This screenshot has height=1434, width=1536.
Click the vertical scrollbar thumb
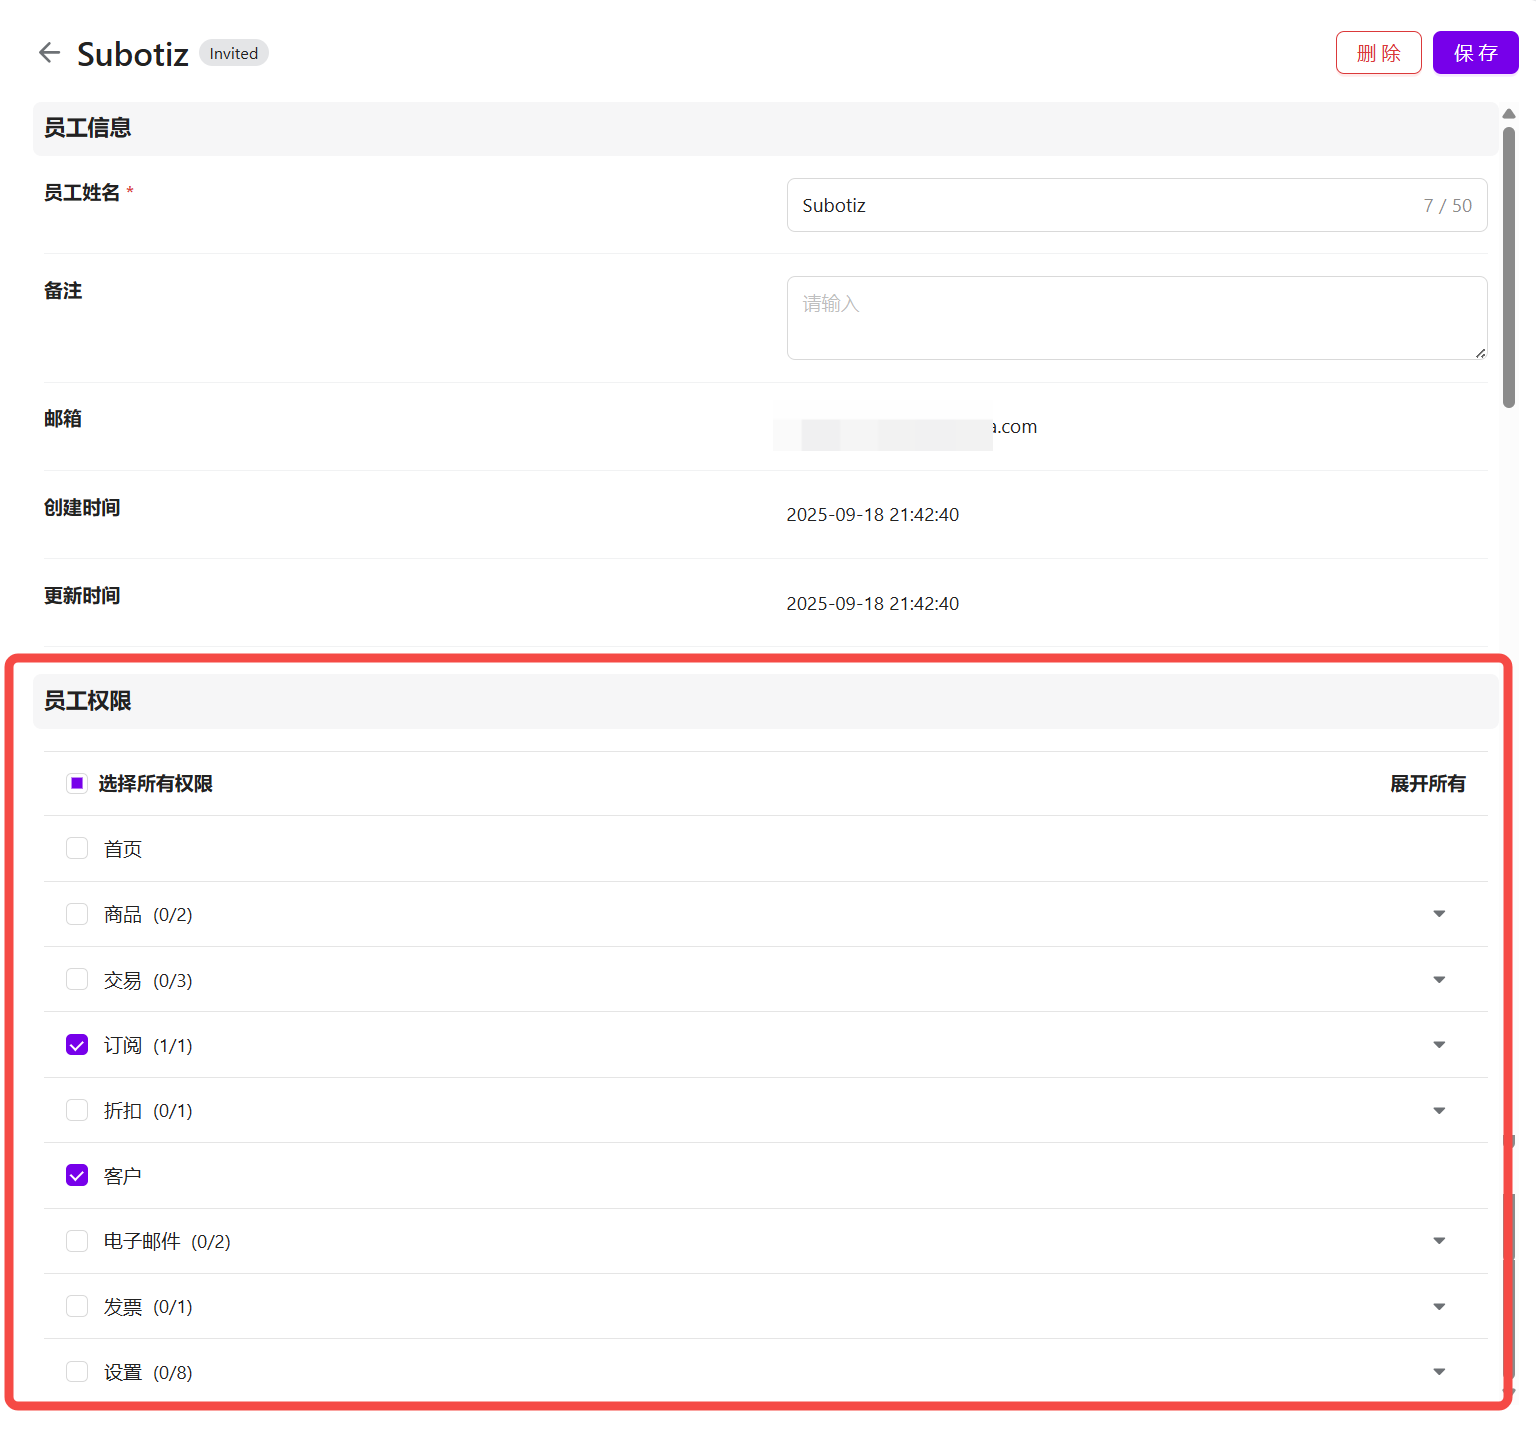click(x=1508, y=265)
